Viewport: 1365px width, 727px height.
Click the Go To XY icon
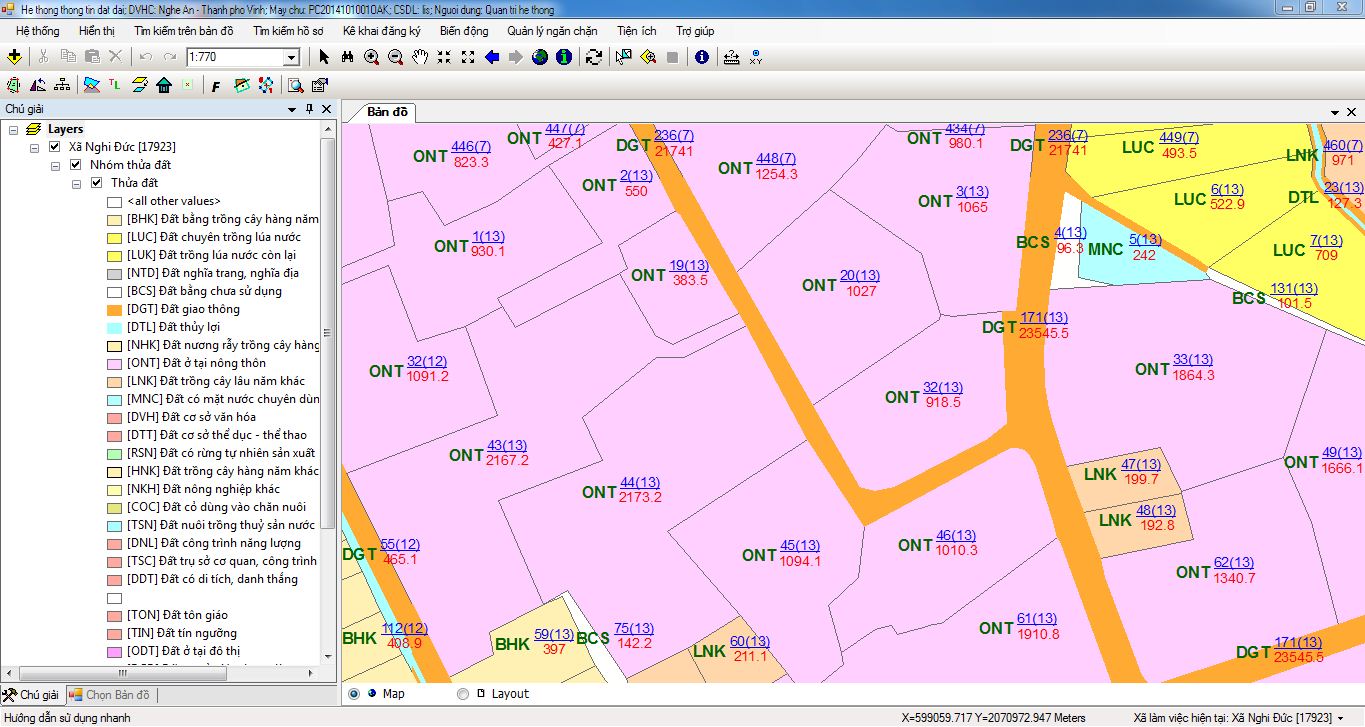tap(756, 57)
